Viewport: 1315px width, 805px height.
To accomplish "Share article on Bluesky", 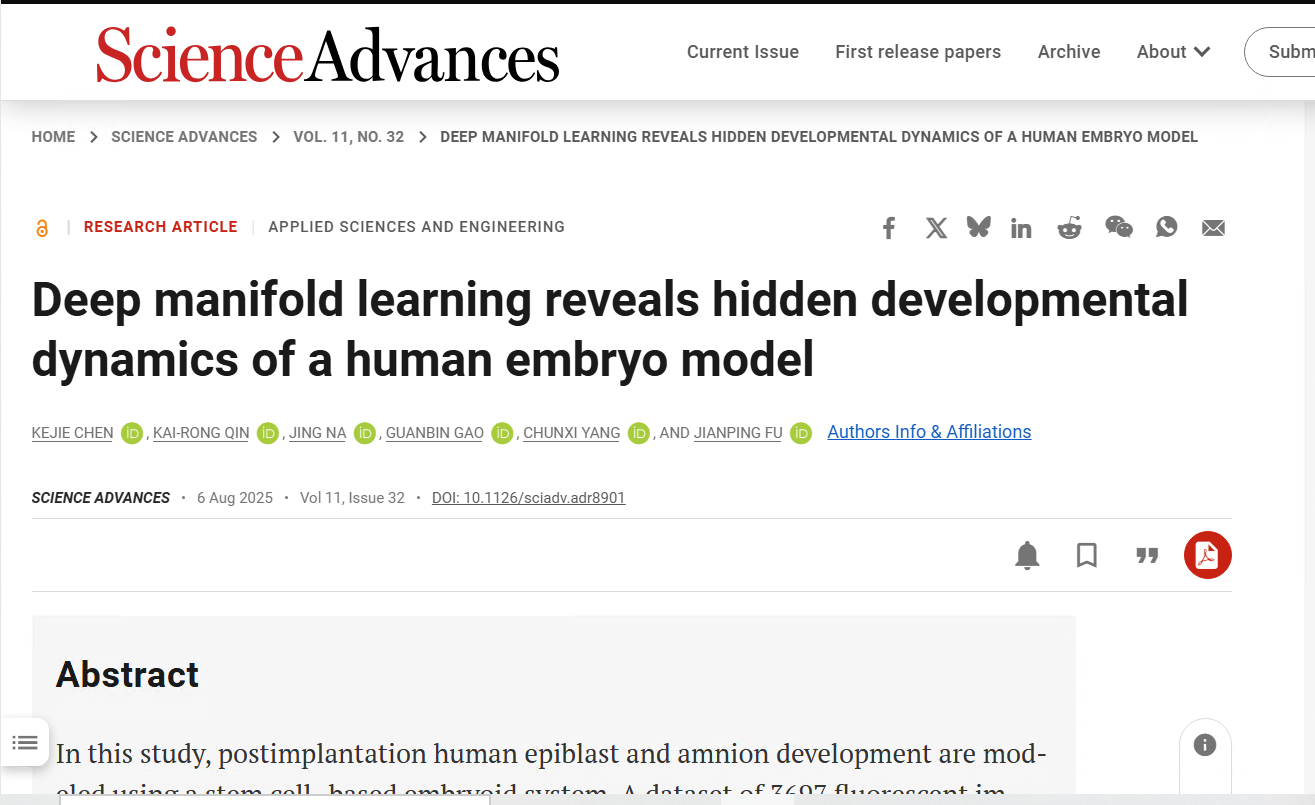I will [978, 227].
